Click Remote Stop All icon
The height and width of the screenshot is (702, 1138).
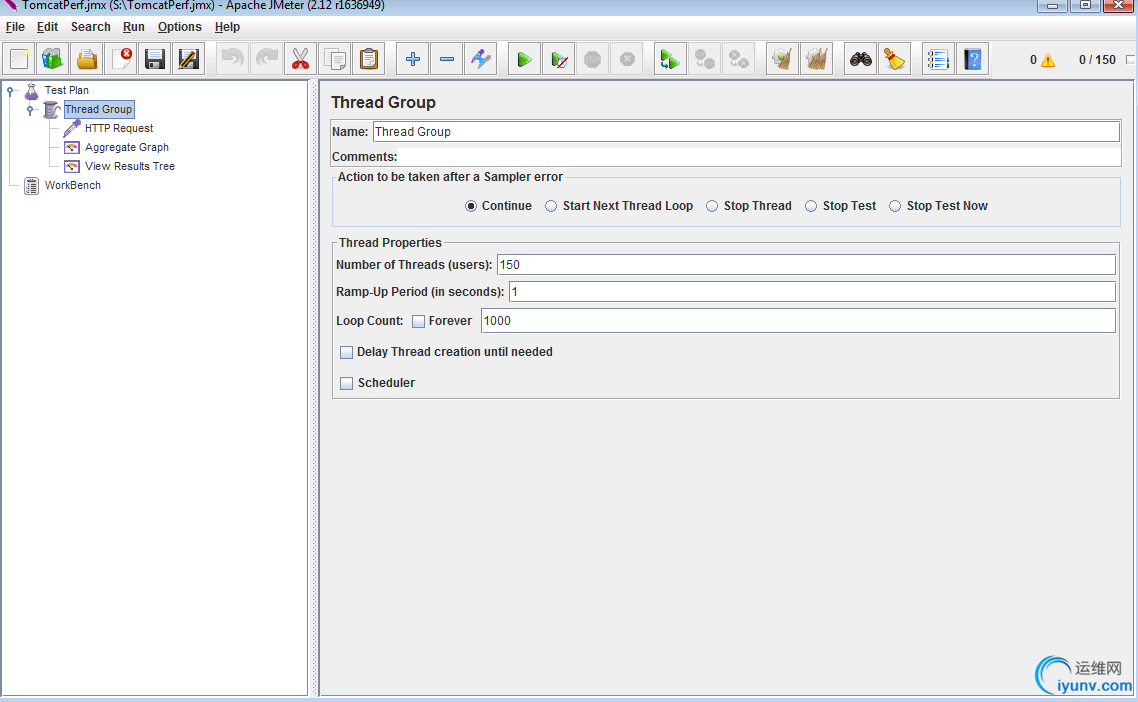[x=704, y=59]
